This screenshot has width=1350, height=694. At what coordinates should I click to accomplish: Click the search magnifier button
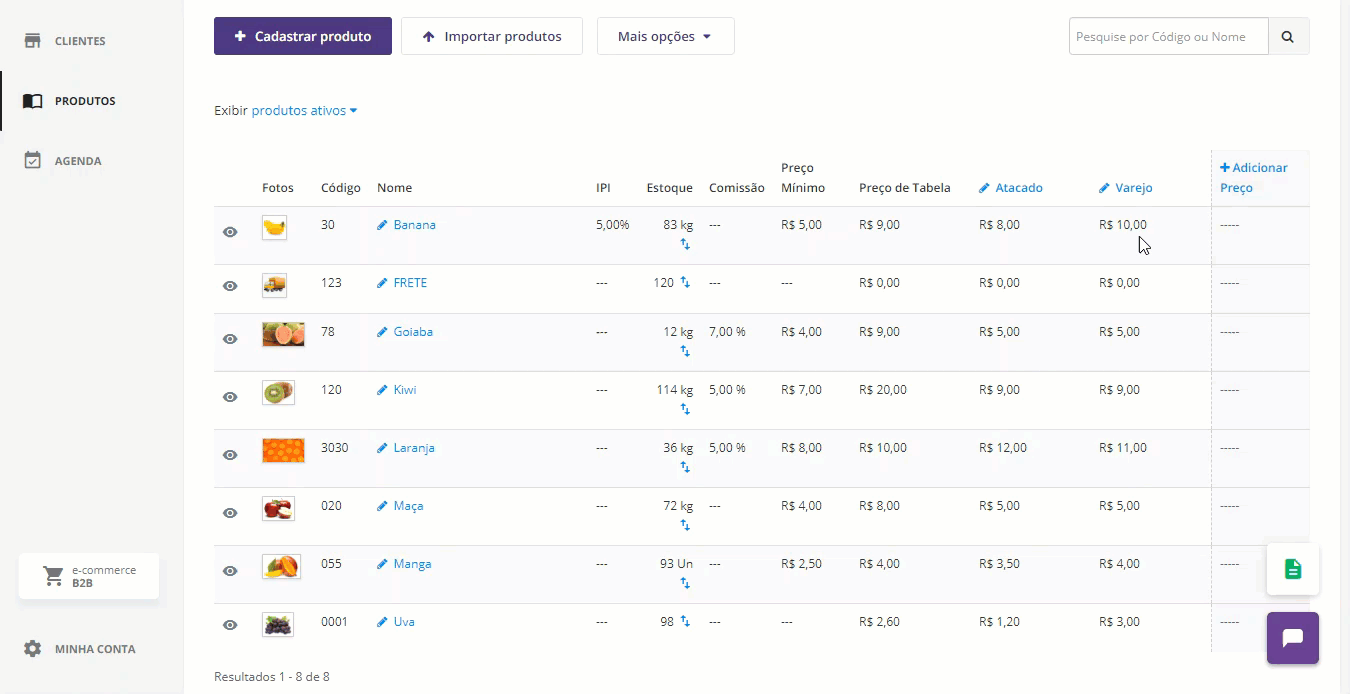coord(1288,37)
